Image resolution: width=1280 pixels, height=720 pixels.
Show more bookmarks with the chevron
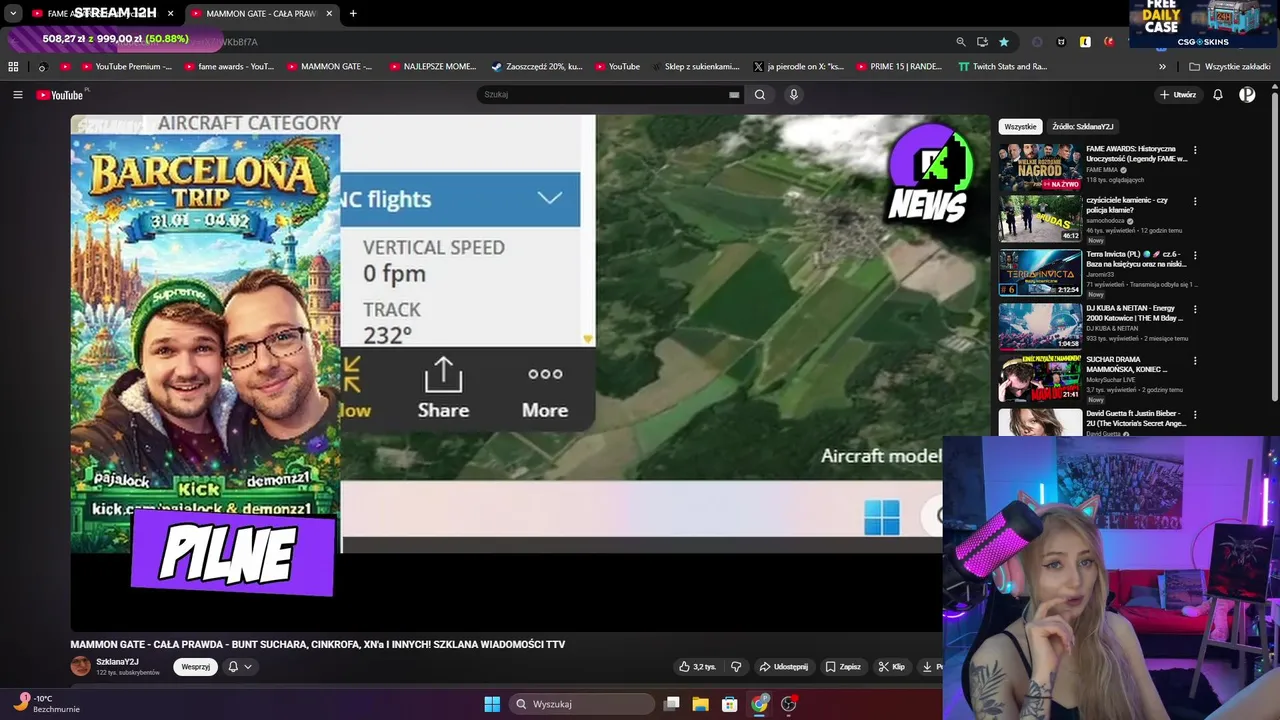[x=1162, y=67]
